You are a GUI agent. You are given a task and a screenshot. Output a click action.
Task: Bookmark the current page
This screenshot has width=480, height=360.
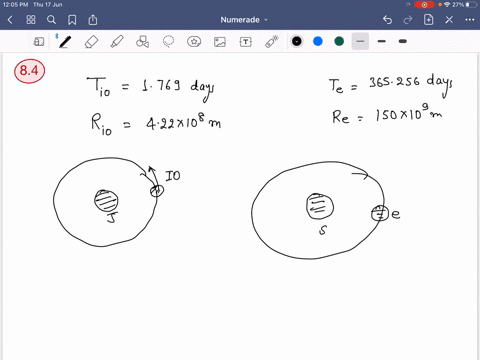(72, 20)
